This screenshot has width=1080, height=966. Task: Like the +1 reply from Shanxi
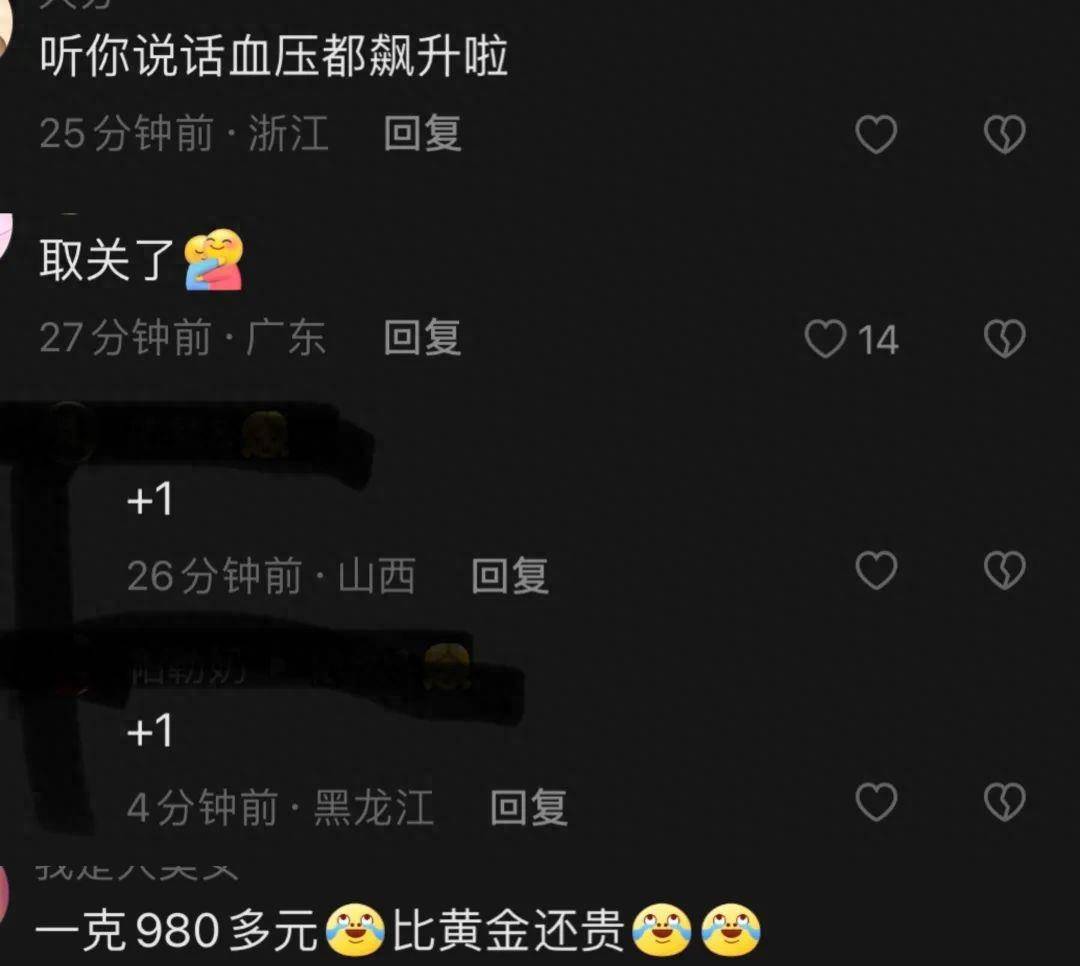875,571
